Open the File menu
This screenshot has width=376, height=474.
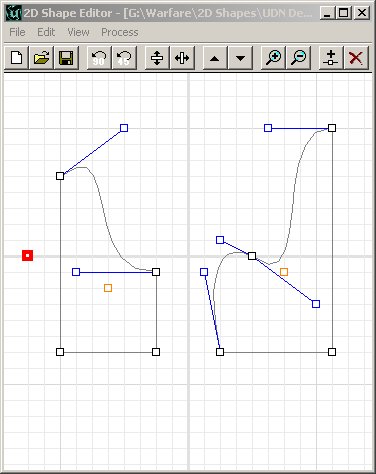point(17,32)
